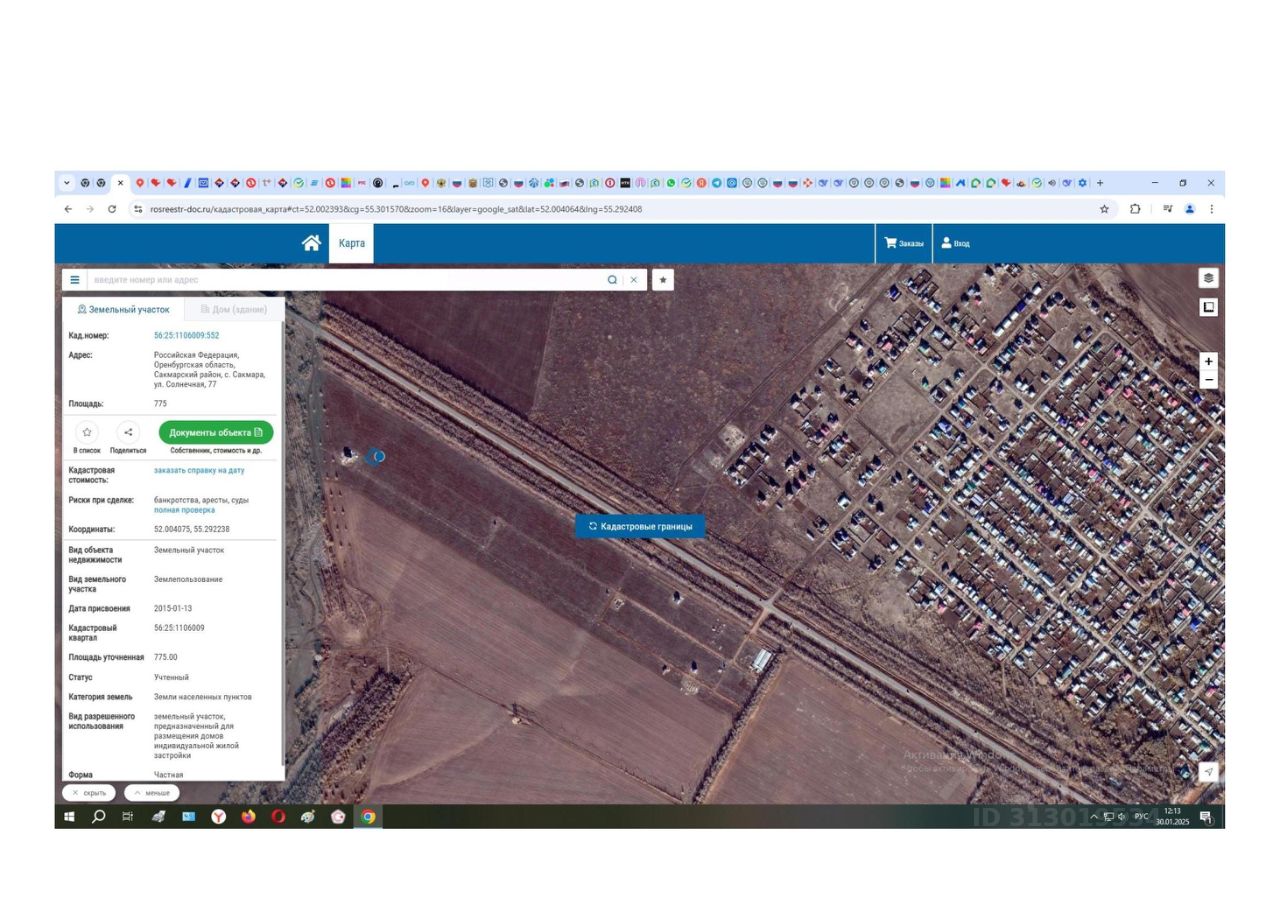Open полная проверка link
1280x905 pixels.
184,510
